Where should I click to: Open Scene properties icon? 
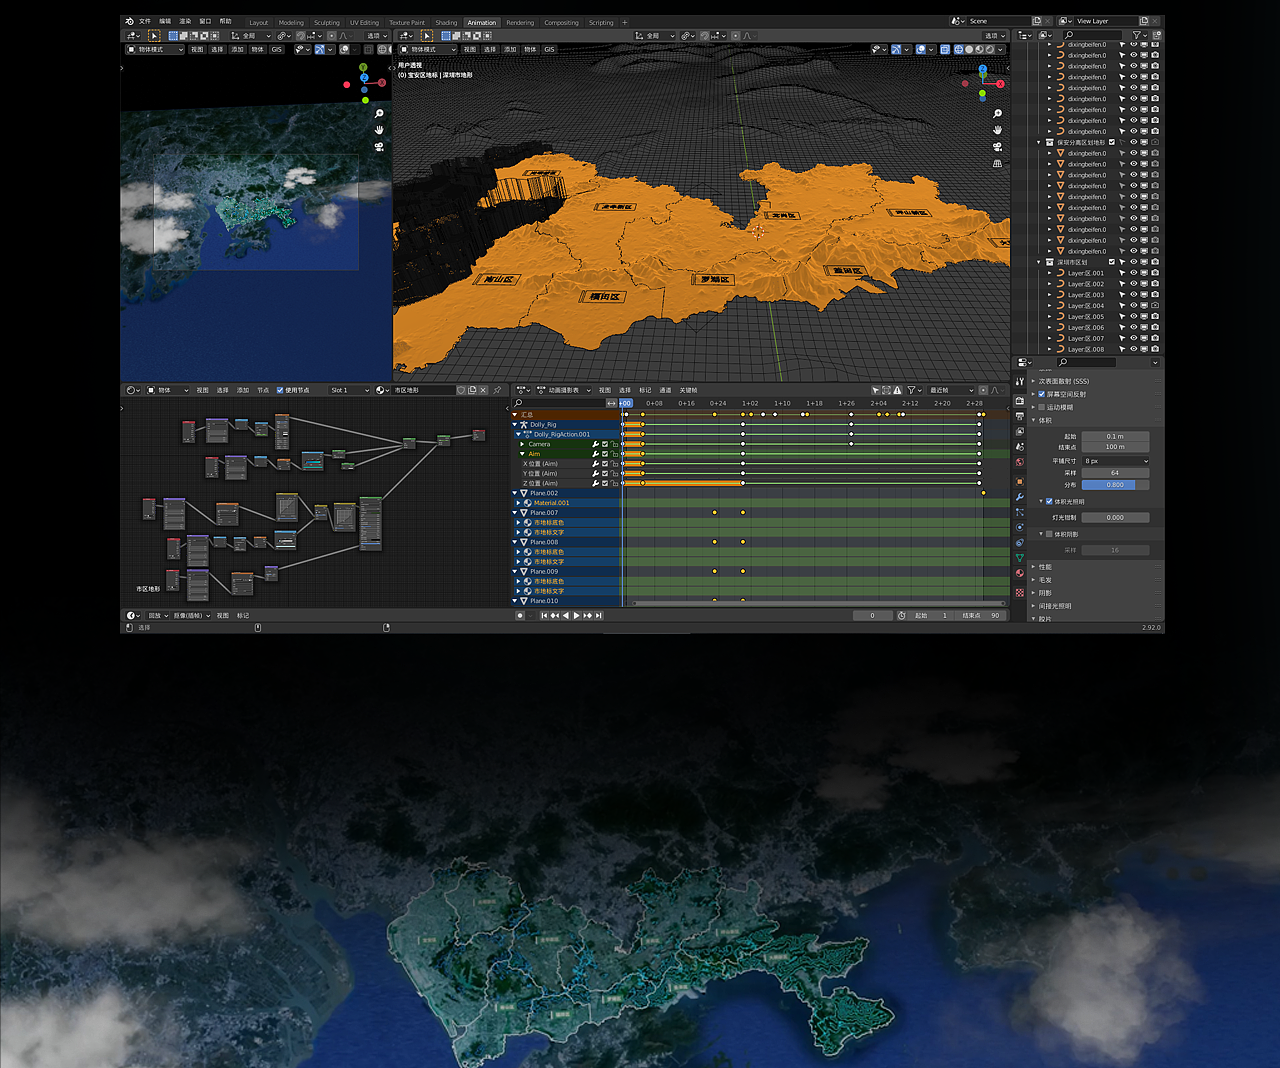1020,447
